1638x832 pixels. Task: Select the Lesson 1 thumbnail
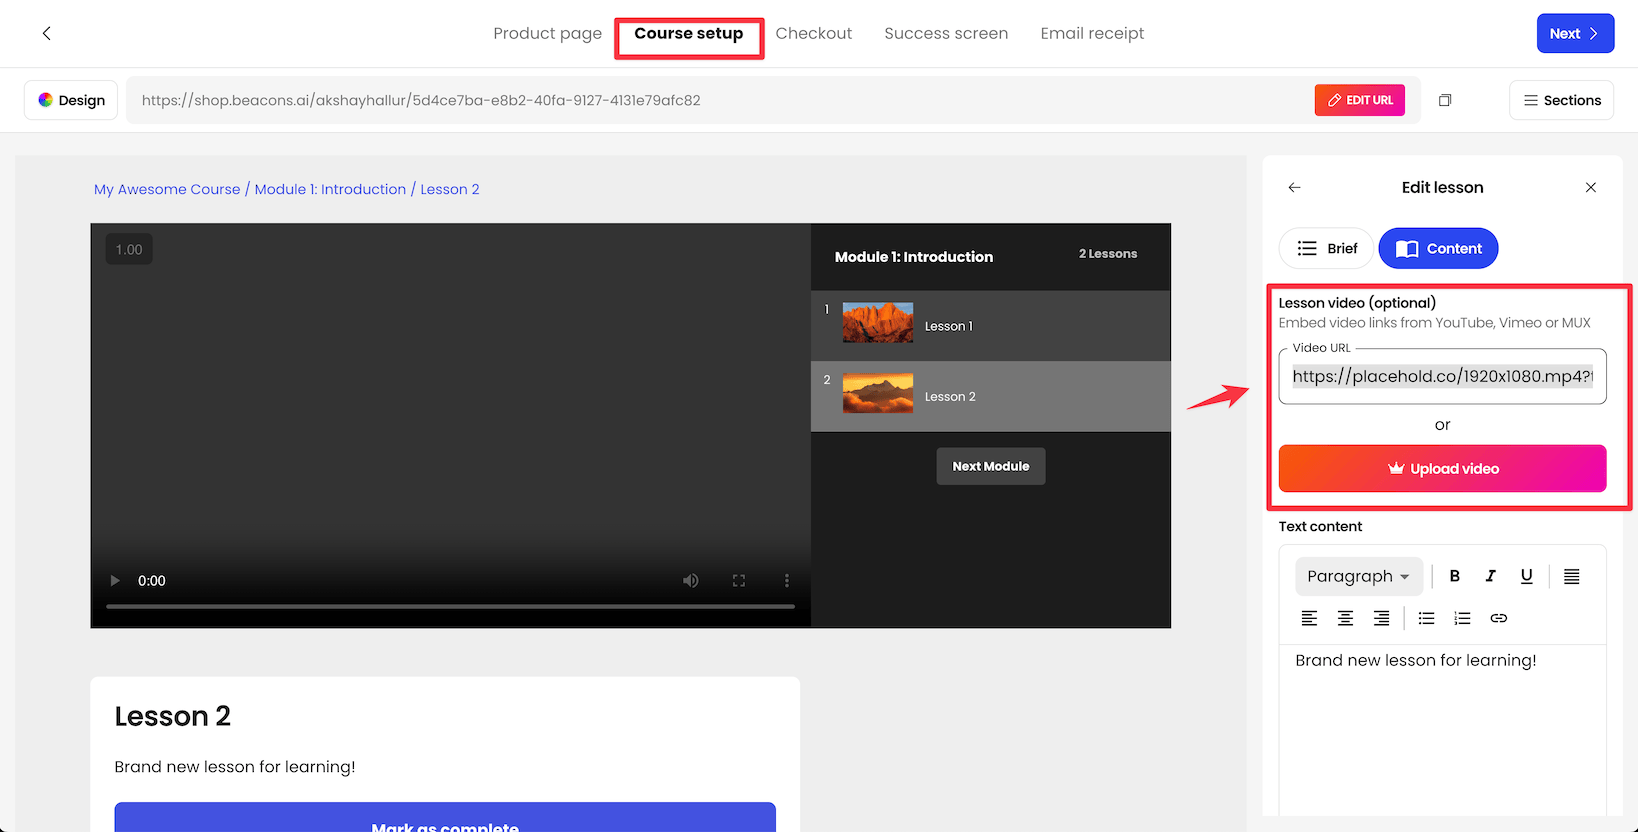pyautogui.click(x=877, y=323)
